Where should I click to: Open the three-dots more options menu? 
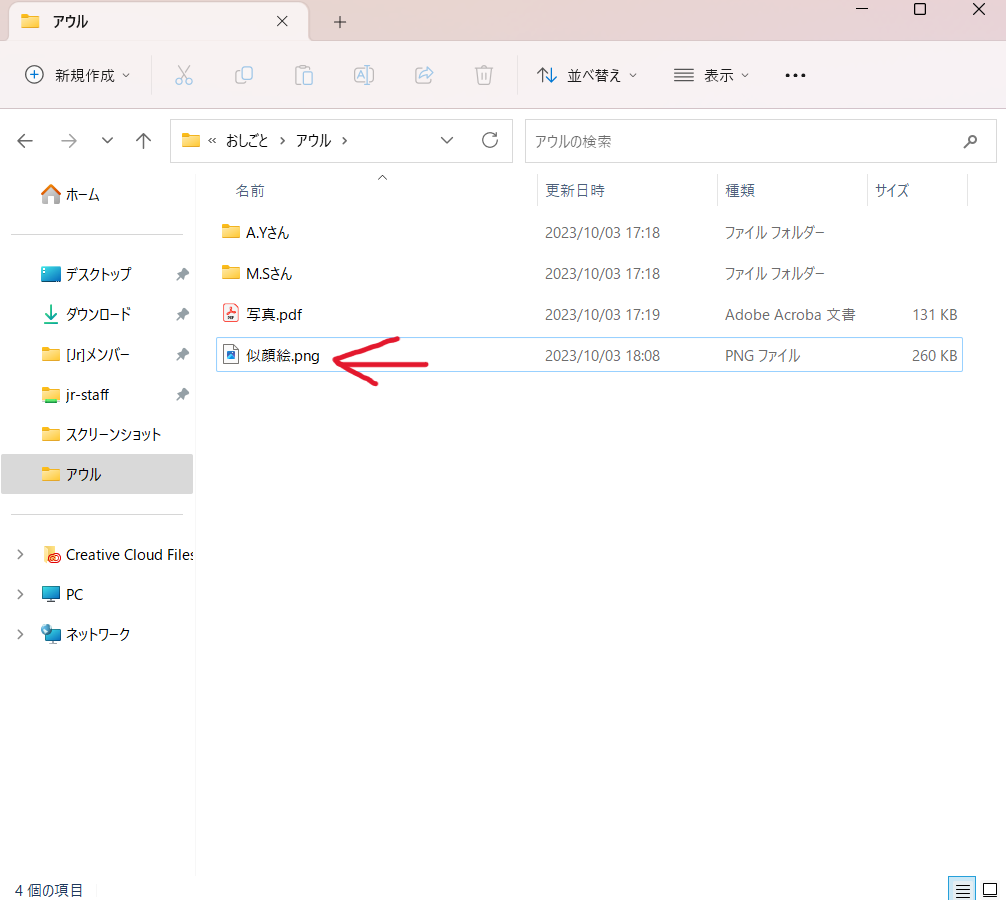point(795,75)
